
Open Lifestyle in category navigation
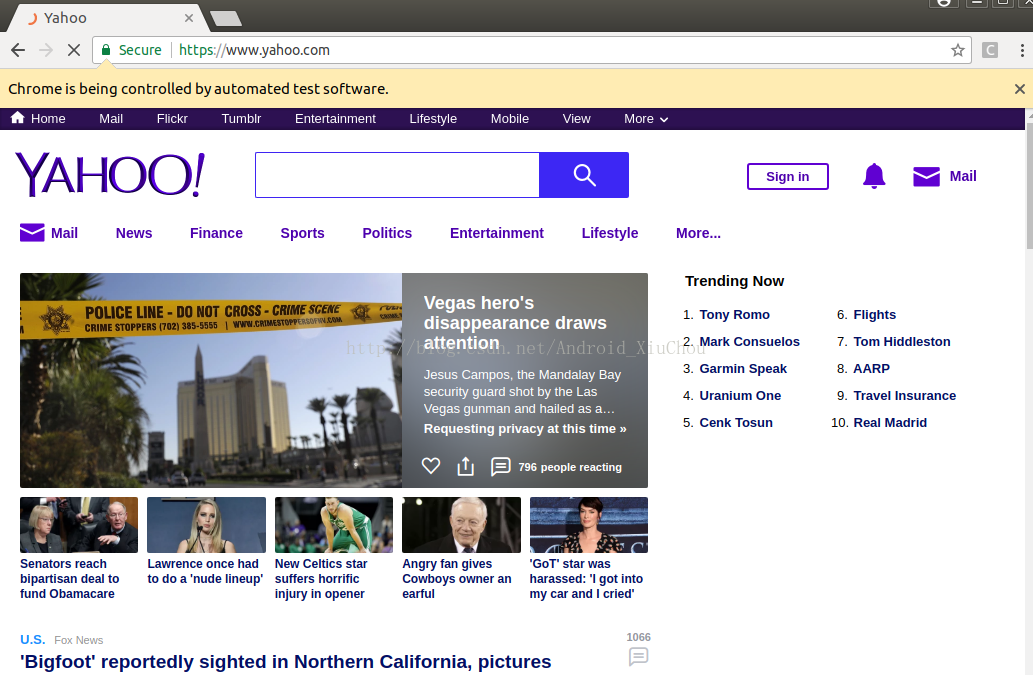pos(609,233)
